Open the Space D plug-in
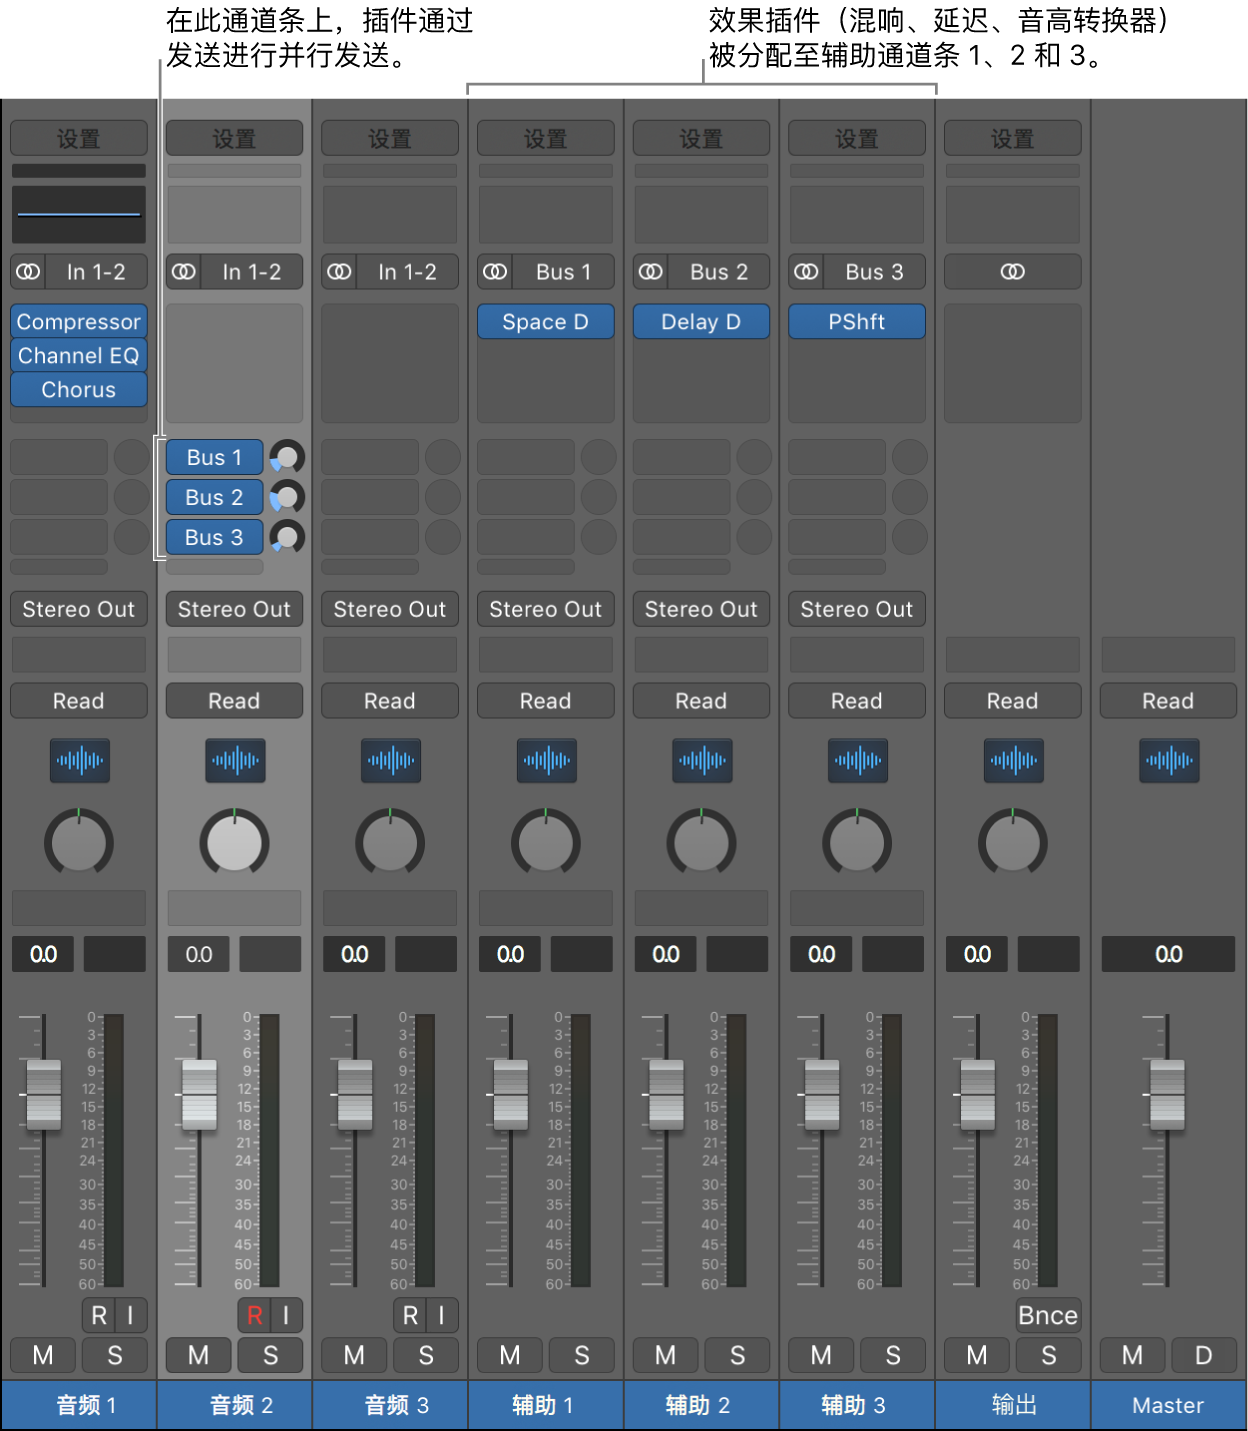The width and height of the screenshot is (1248, 1431). pos(545,322)
